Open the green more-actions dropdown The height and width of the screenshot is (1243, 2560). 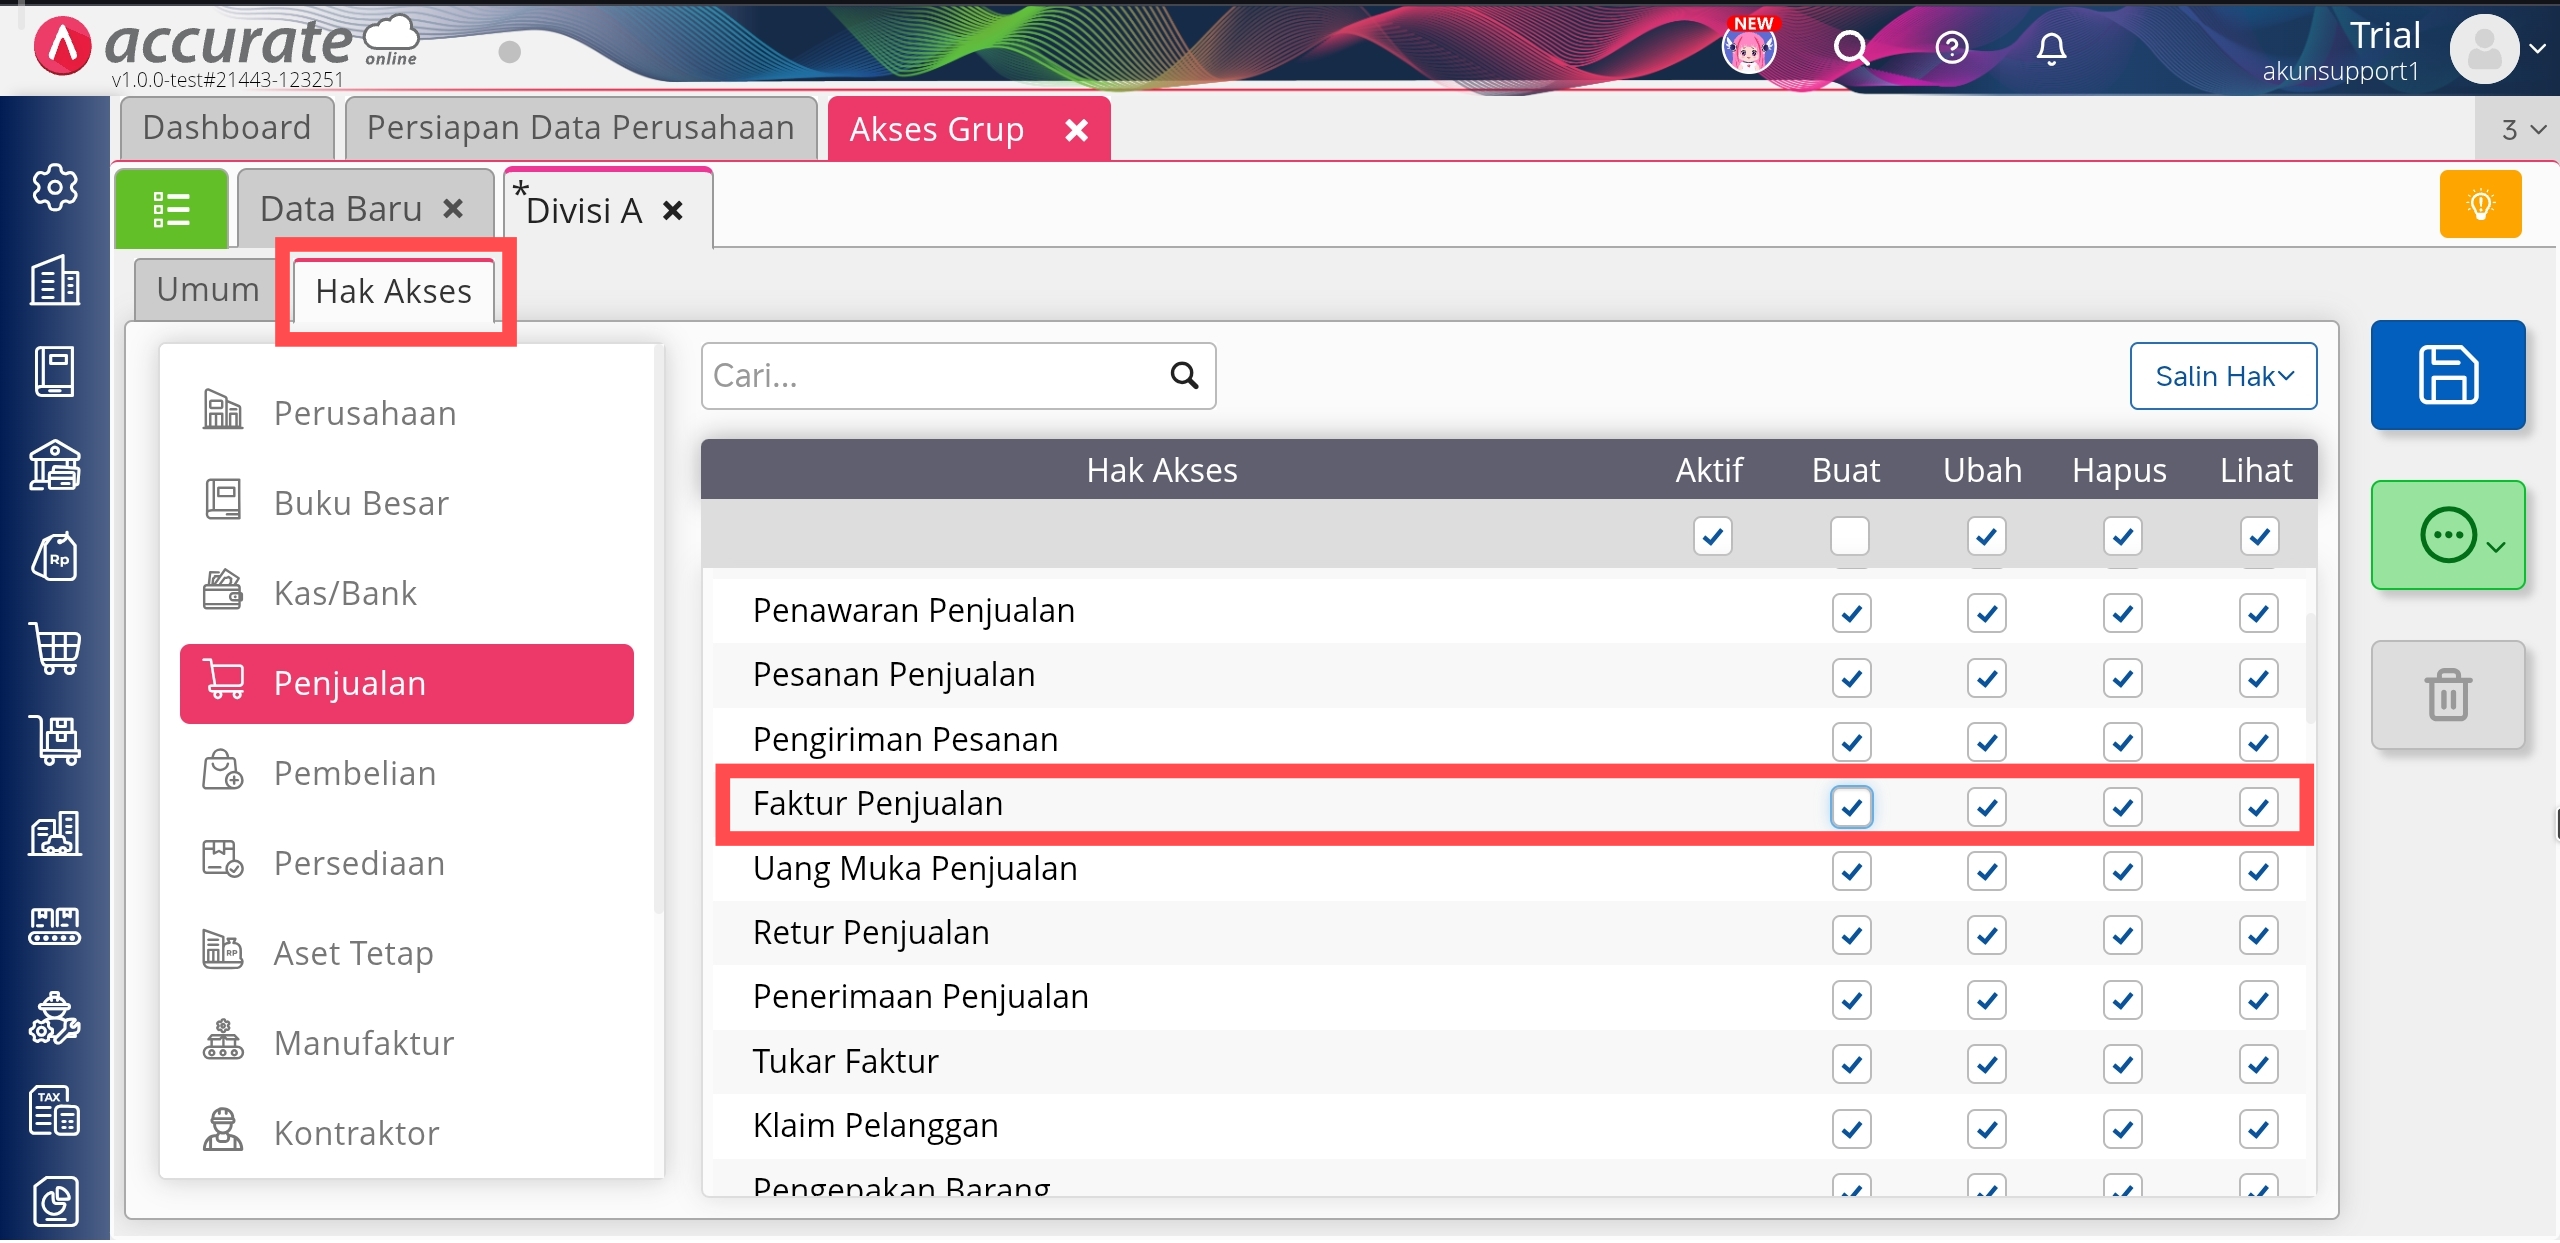2447,536
